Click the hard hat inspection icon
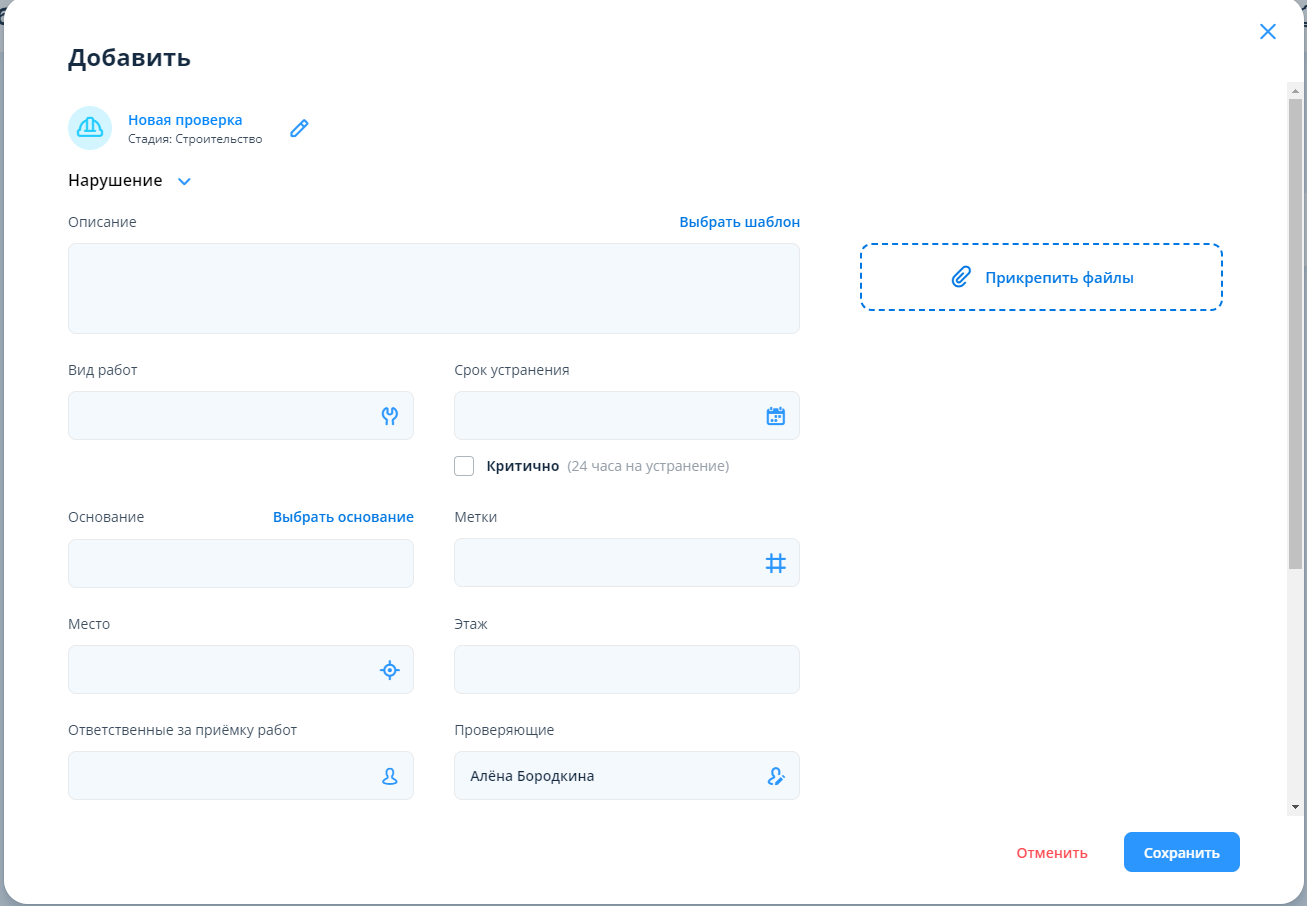Viewport: 1307px width, 906px height. pos(90,128)
